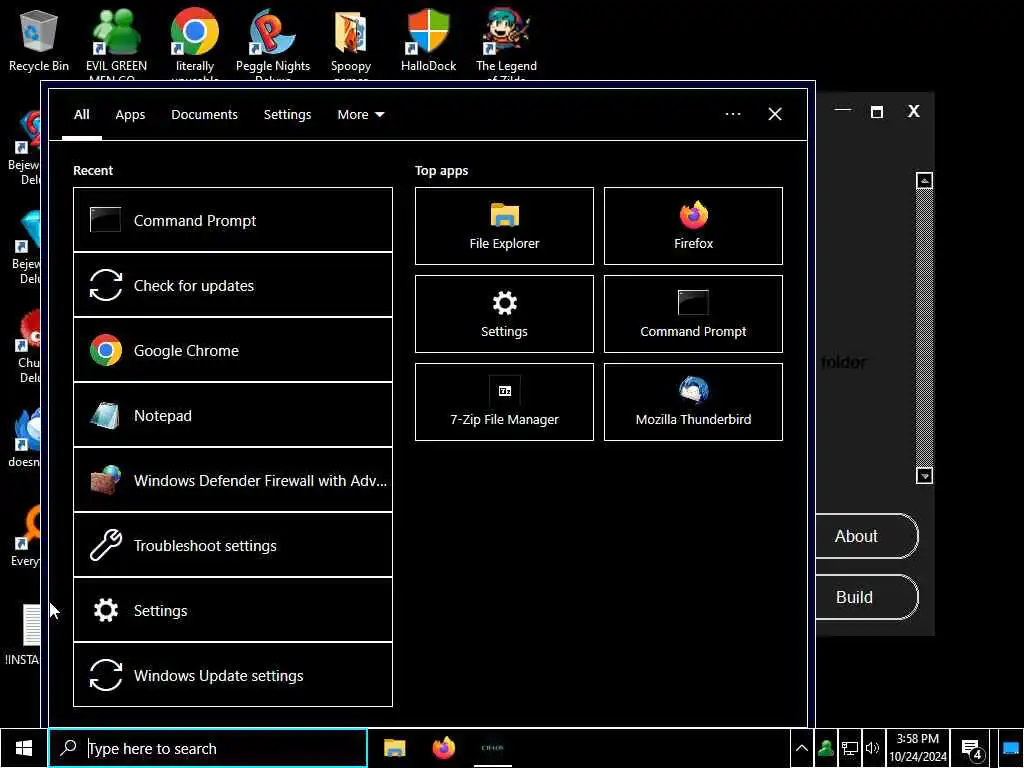
Task: Click the Type here to search box
Action: pyautogui.click(x=208, y=748)
